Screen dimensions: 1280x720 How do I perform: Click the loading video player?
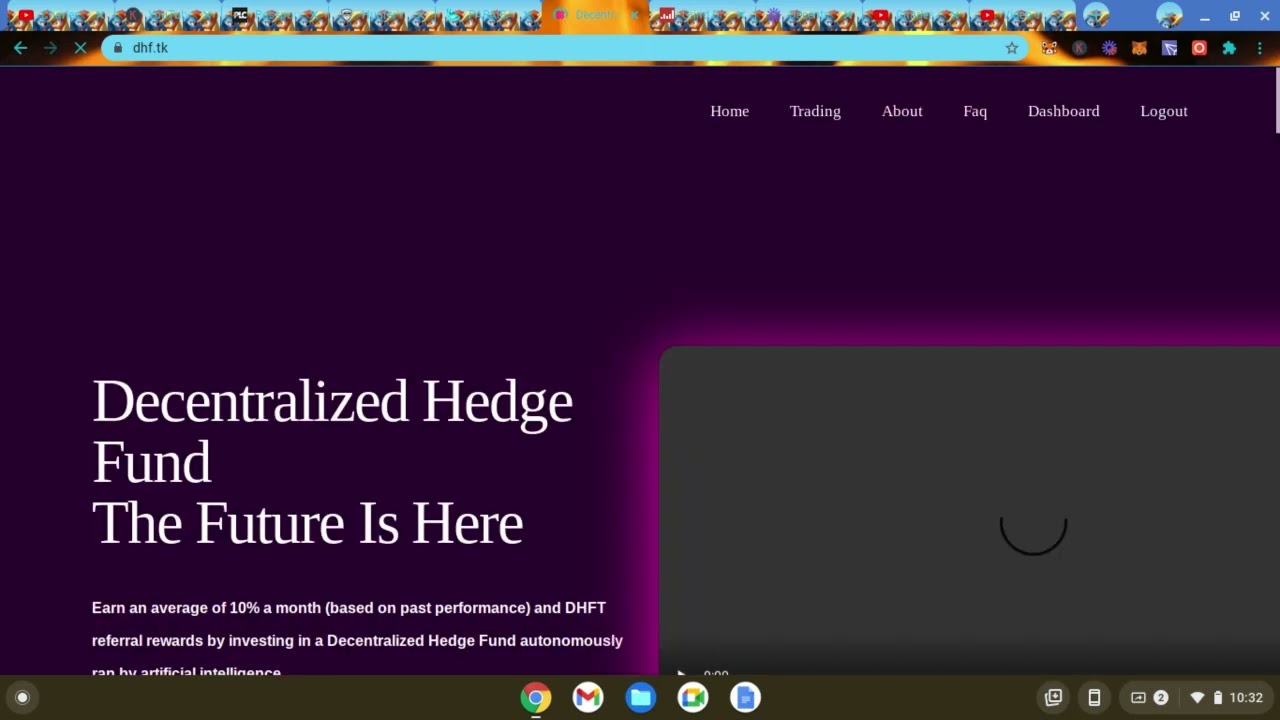[x=969, y=510]
